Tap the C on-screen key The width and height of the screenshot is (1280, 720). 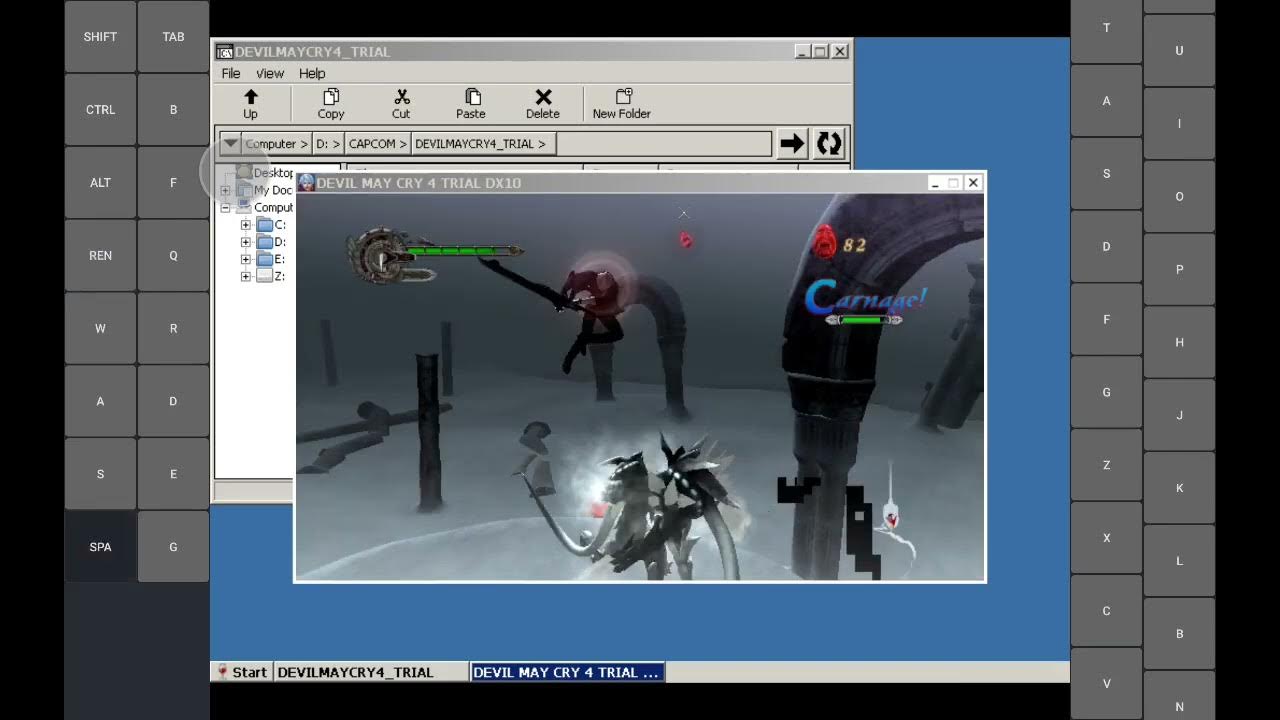[x=1106, y=612]
